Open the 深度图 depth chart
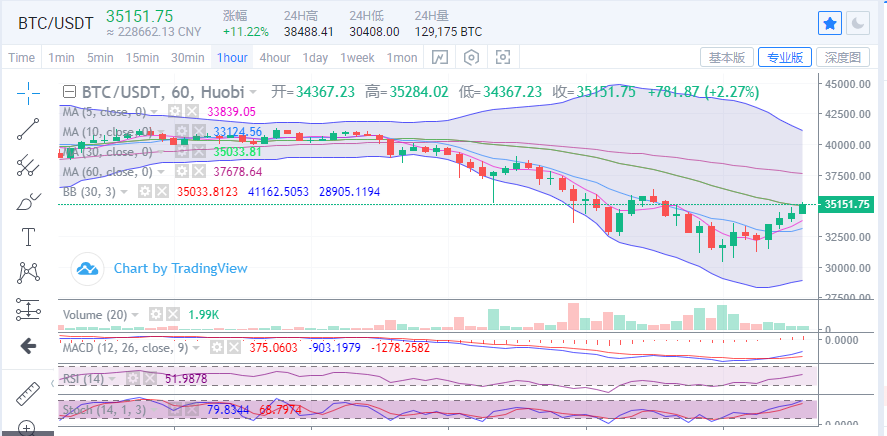Screen dimensions: 887x436 tap(843, 57)
